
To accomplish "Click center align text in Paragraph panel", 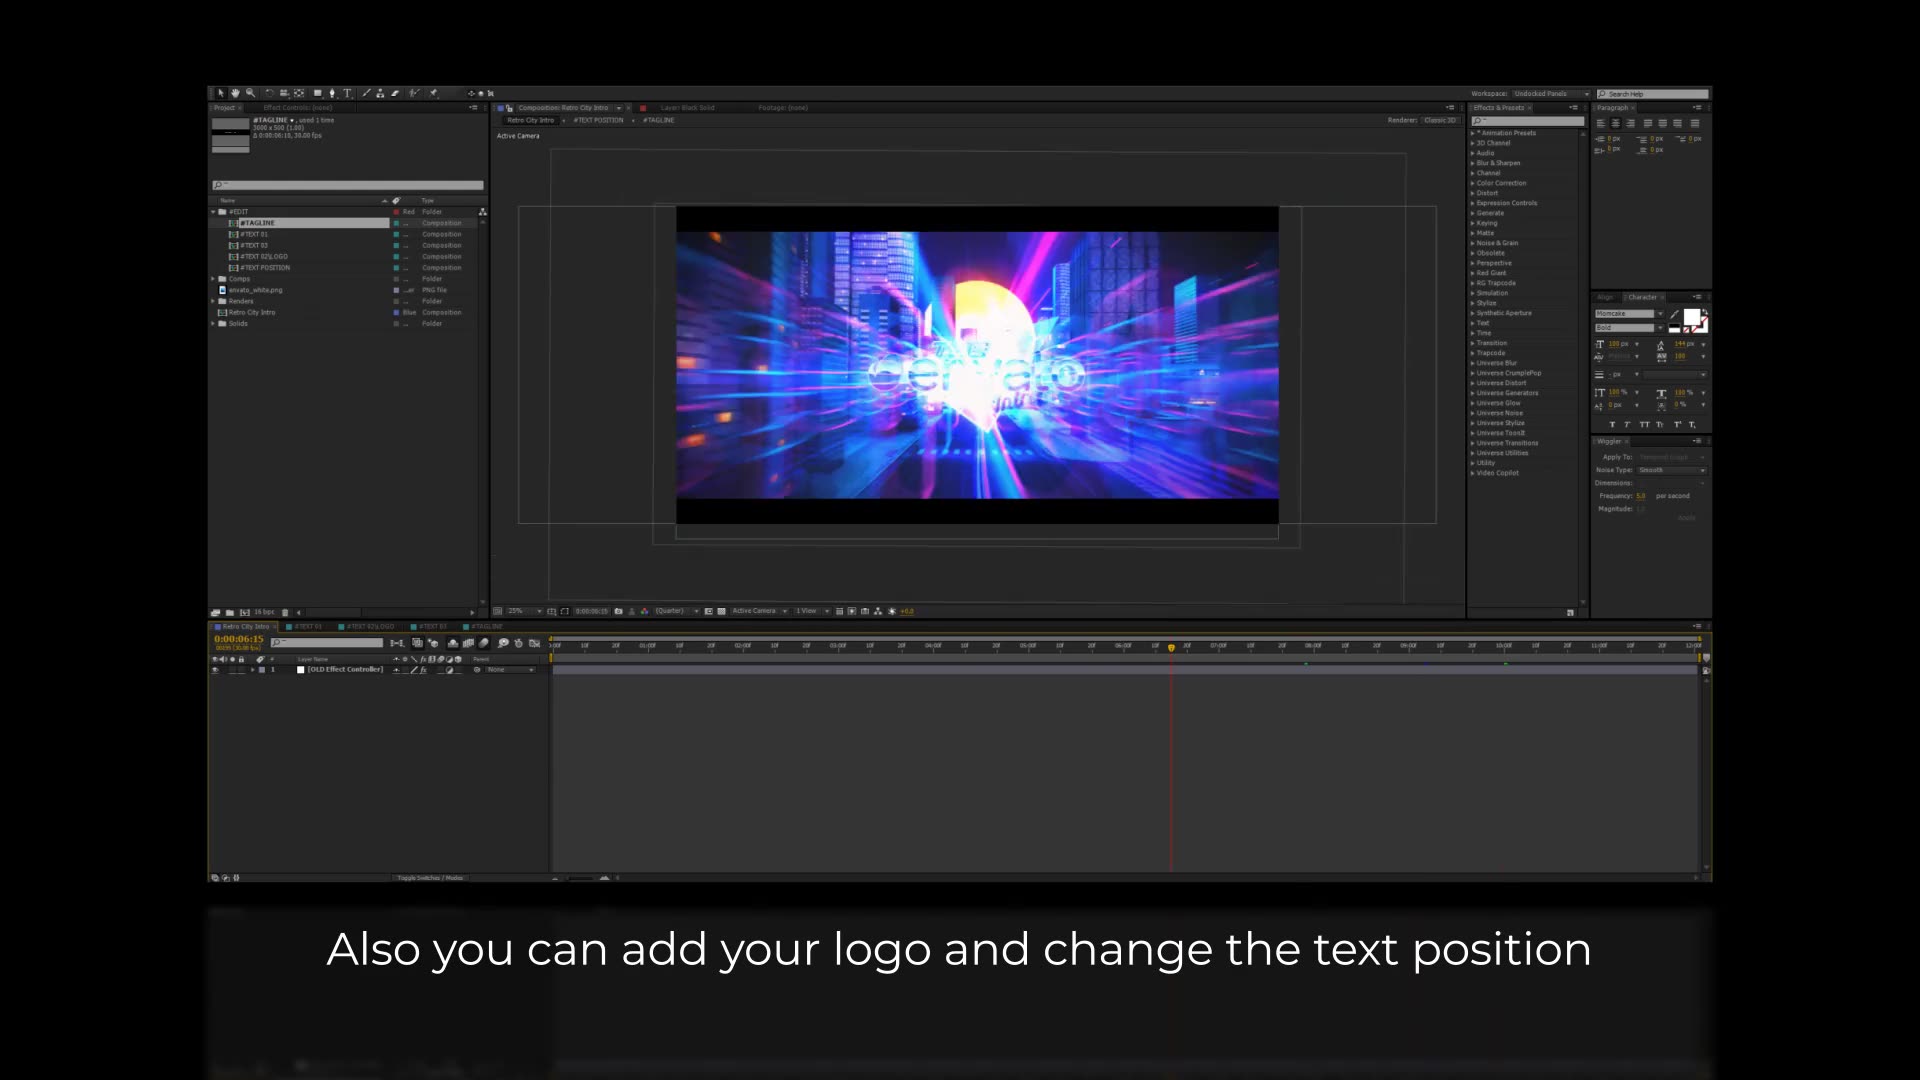I will pos(1615,123).
